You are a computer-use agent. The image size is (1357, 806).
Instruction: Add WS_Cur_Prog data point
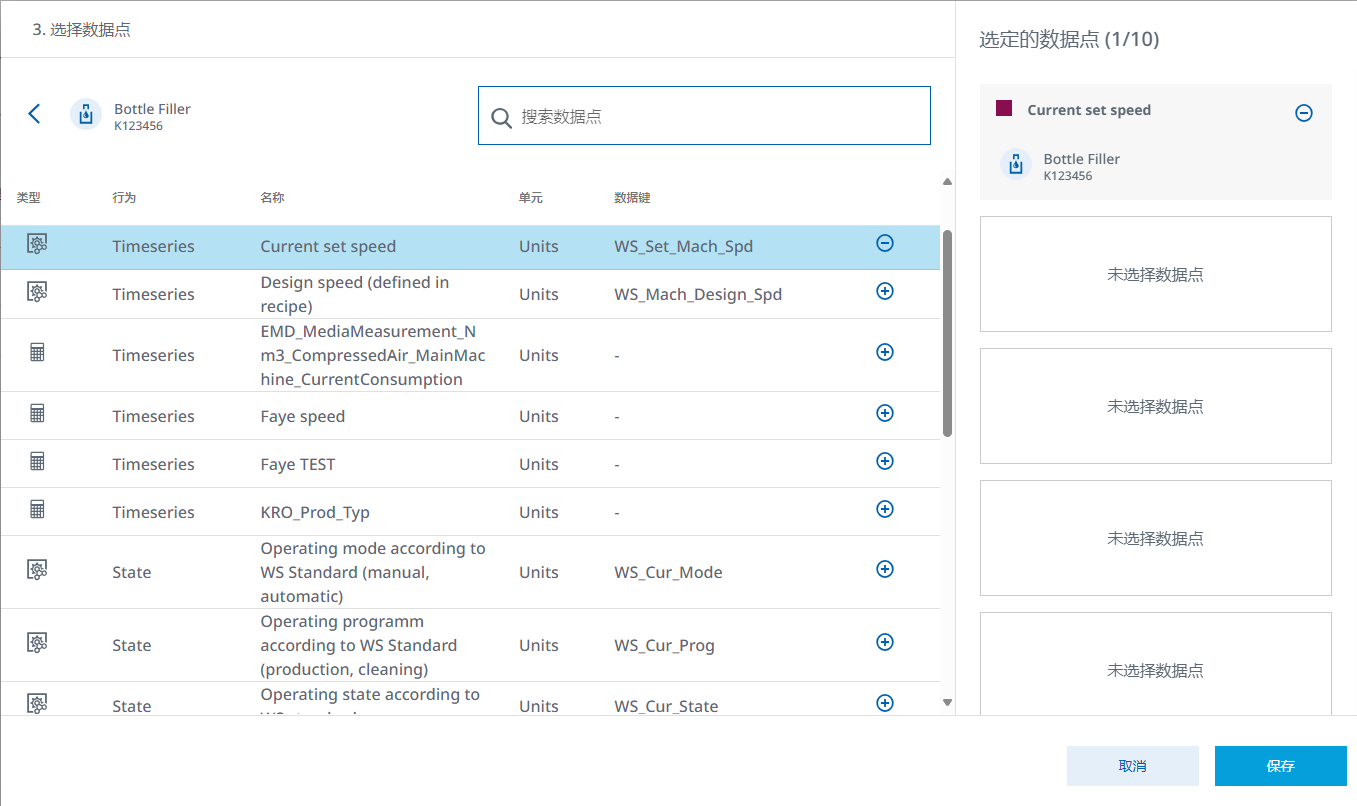coord(884,642)
